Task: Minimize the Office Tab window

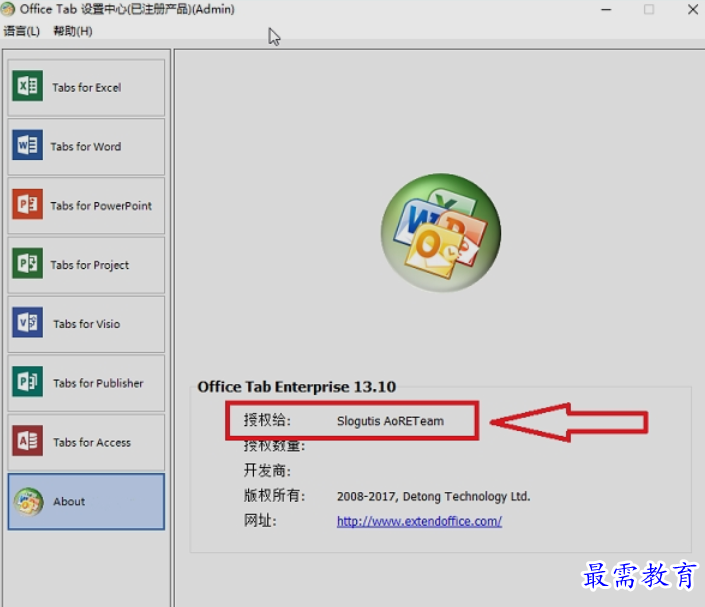Action: pos(606,9)
